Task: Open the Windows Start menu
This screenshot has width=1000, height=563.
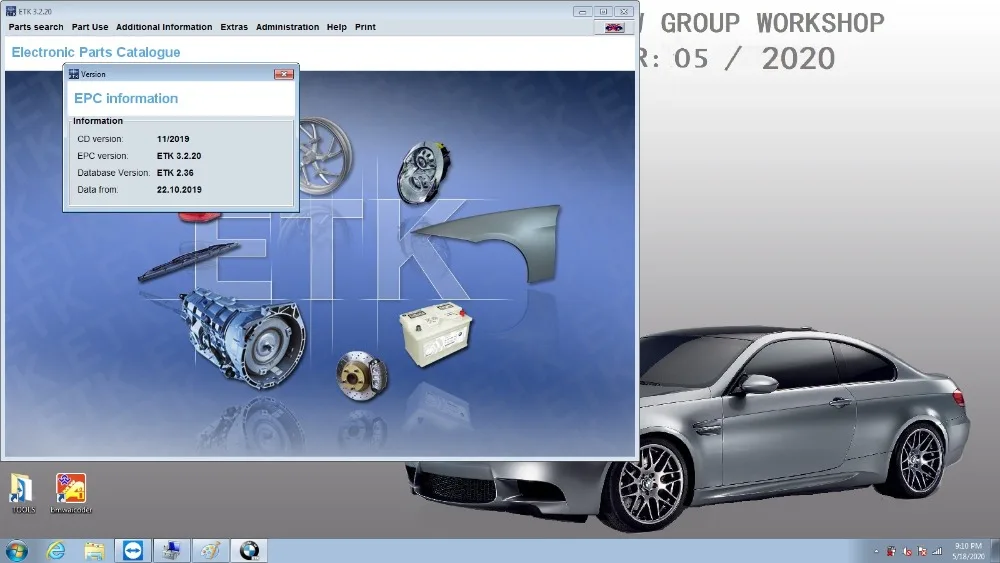Action: pos(16,550)
